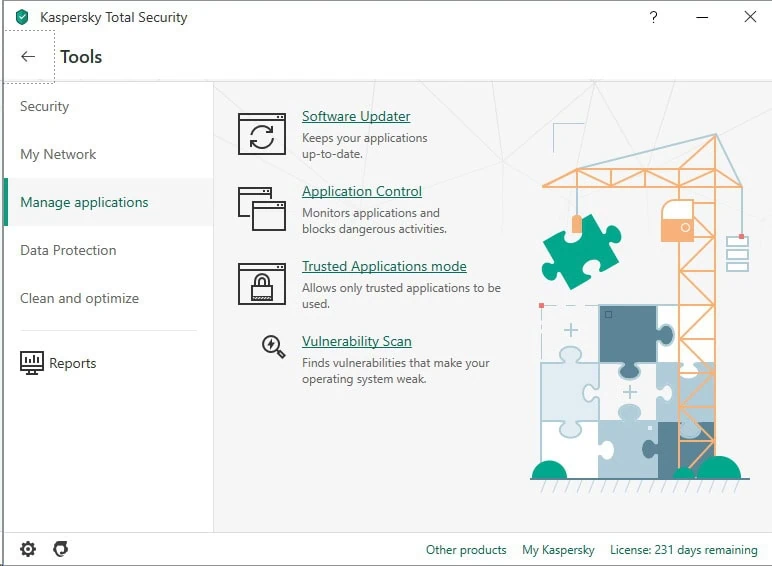Launch Trusted Applications mode link
The width and height of the screenshot is (772, 566).
pyautogui.click(x=384, y=266)
